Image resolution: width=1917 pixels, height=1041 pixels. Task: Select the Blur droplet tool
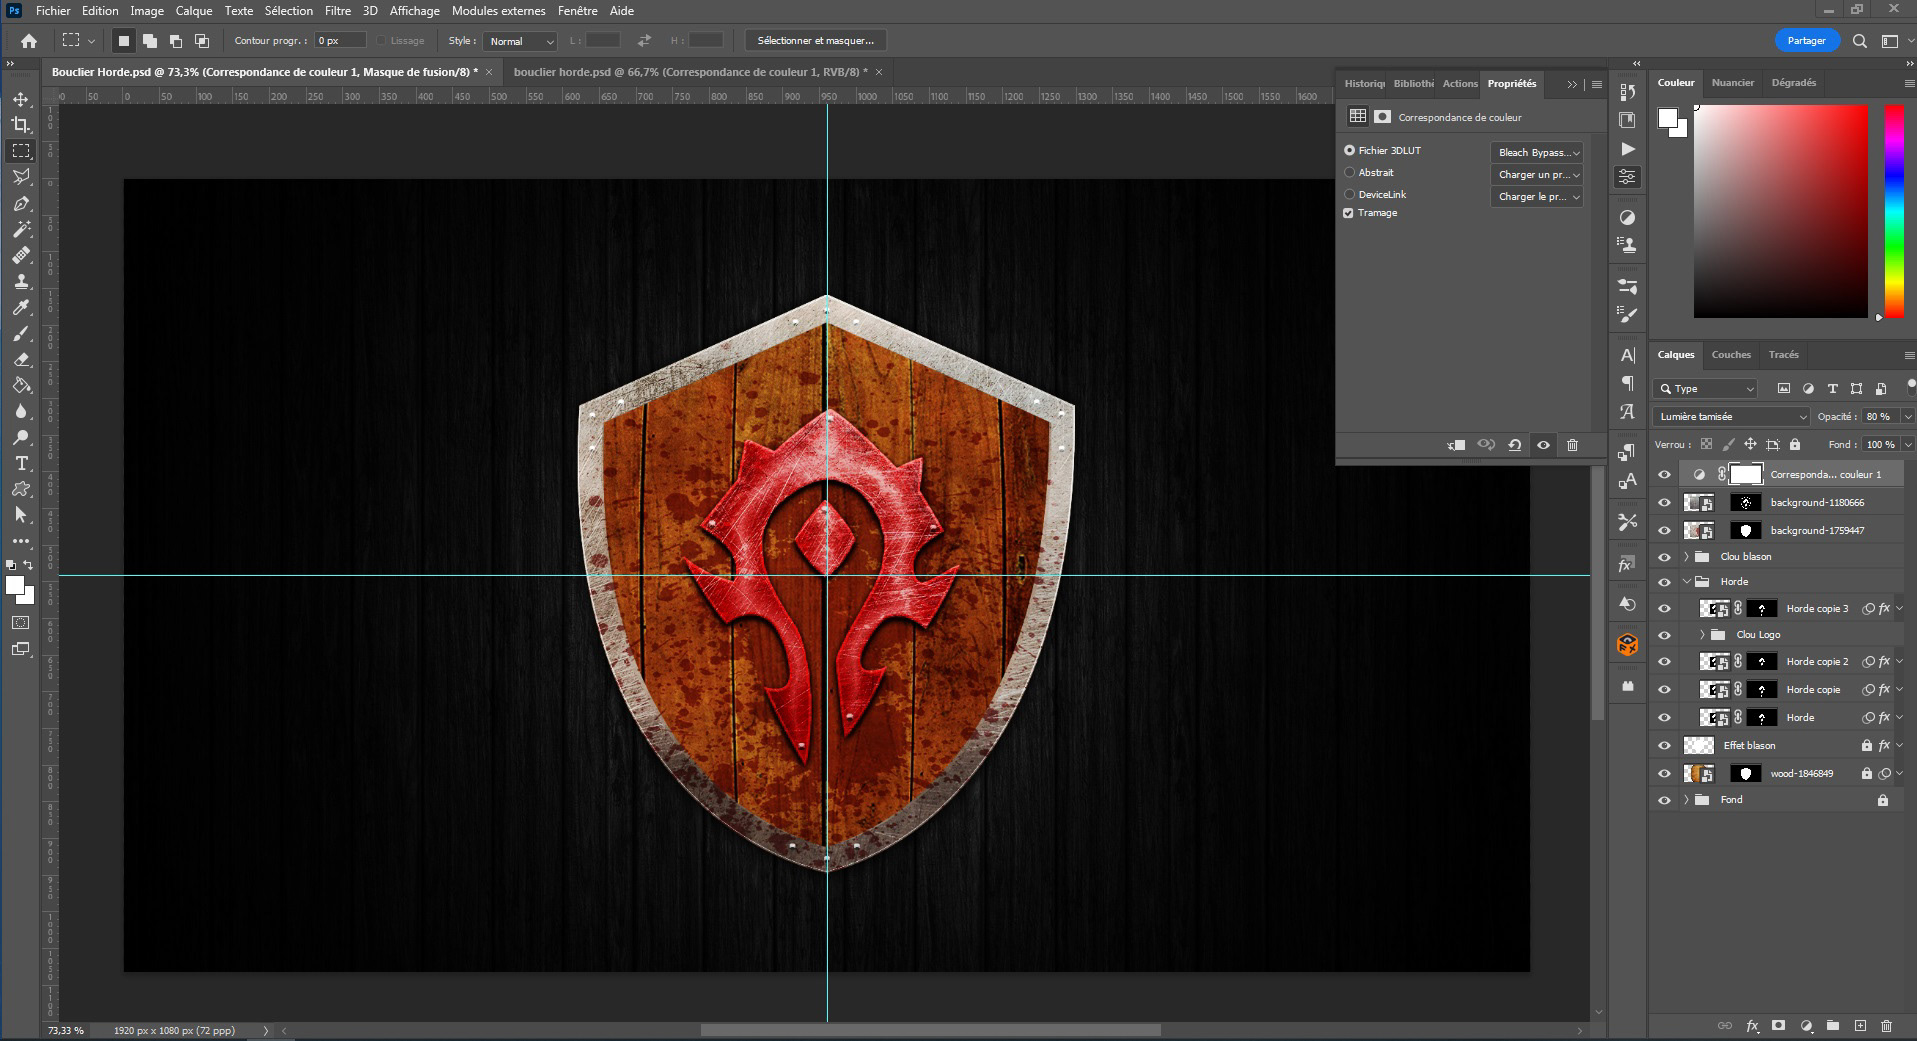coord(21,411)
